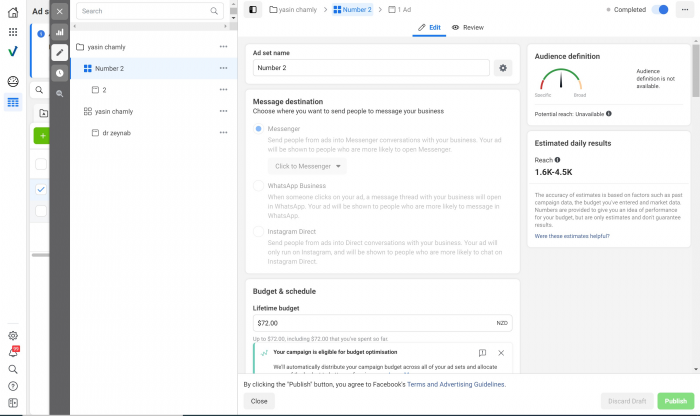Click the gear icon beside ad set name
700x416 pixels.
click(x=503, y=68)
